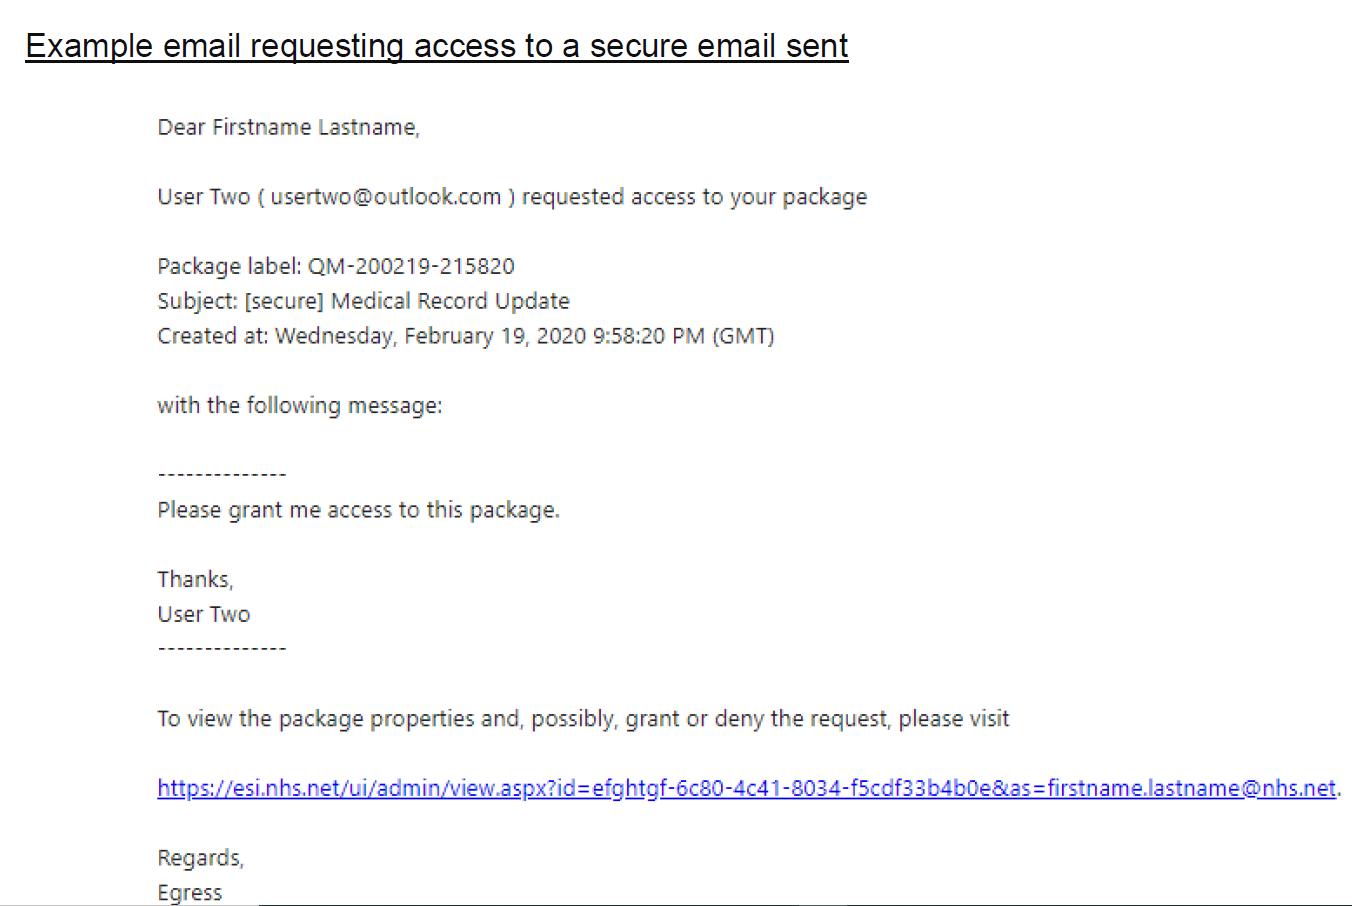Click the '[secure]' tag in the subject
Screen dimensions: 1352x906
point(284,301)
